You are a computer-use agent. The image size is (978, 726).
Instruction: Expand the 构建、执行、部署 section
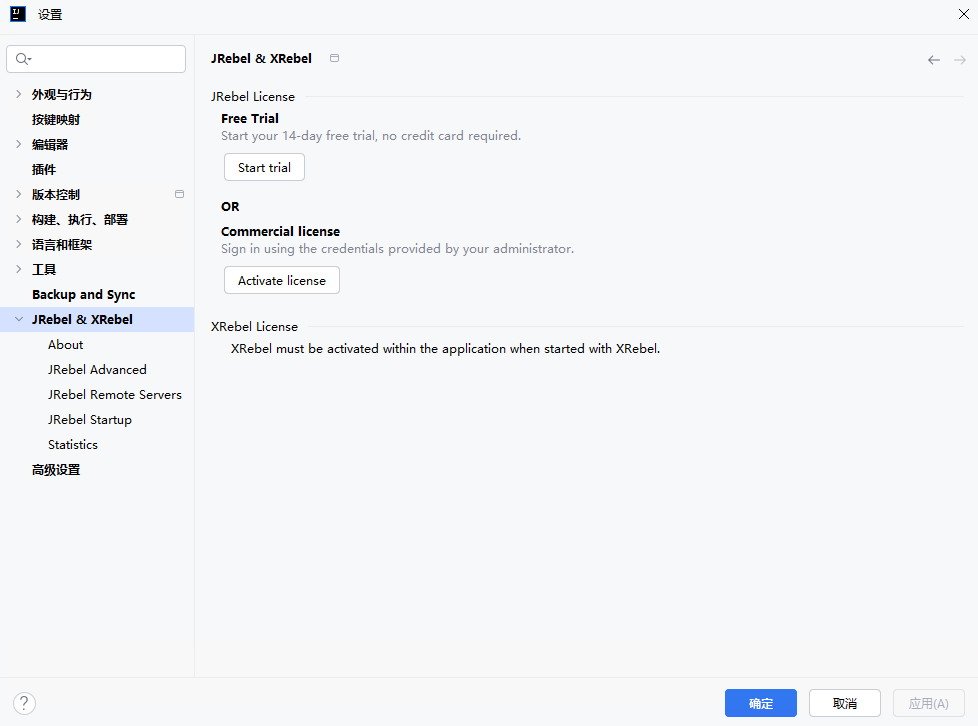(18, 219)
